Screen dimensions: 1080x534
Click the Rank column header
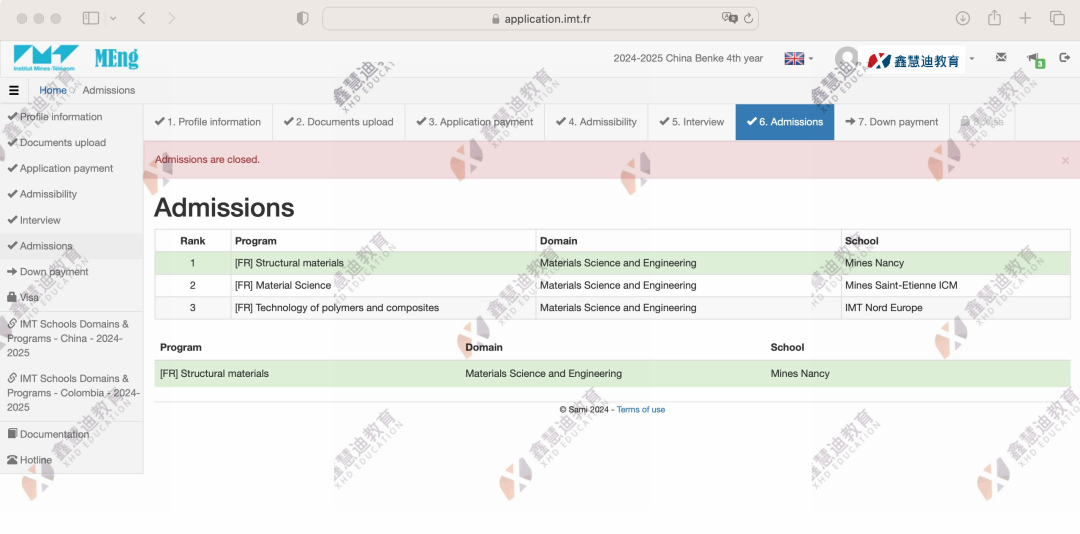tap(193, 241)
